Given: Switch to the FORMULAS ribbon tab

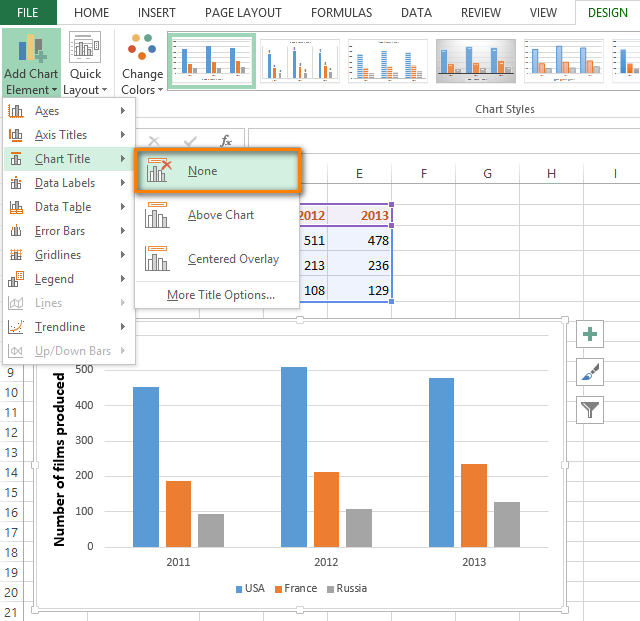Looking at the screenshot, I should coord(341,13).
